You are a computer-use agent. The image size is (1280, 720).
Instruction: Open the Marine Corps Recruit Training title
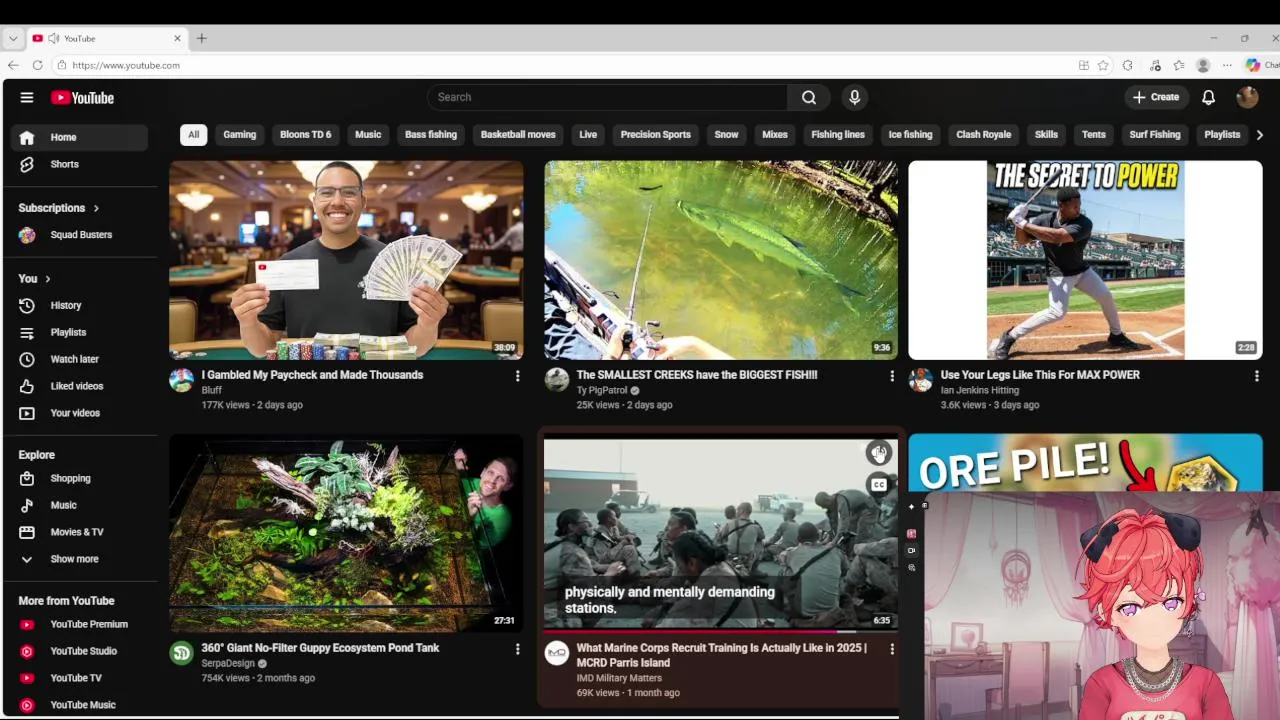722,655
